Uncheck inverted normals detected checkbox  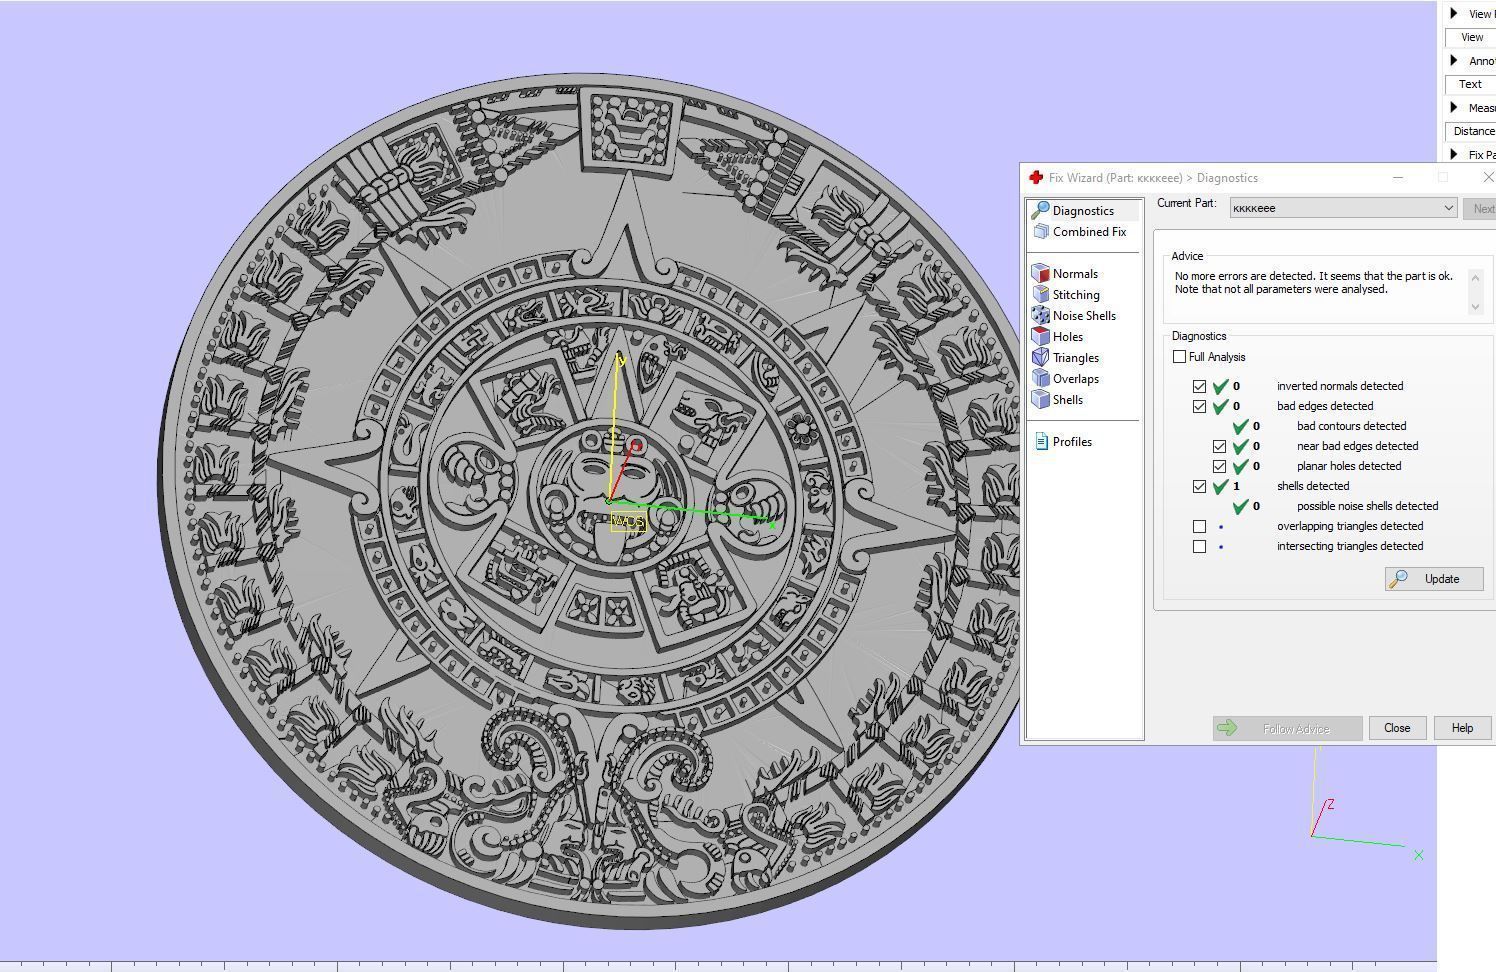click(x=1199, y=386)
